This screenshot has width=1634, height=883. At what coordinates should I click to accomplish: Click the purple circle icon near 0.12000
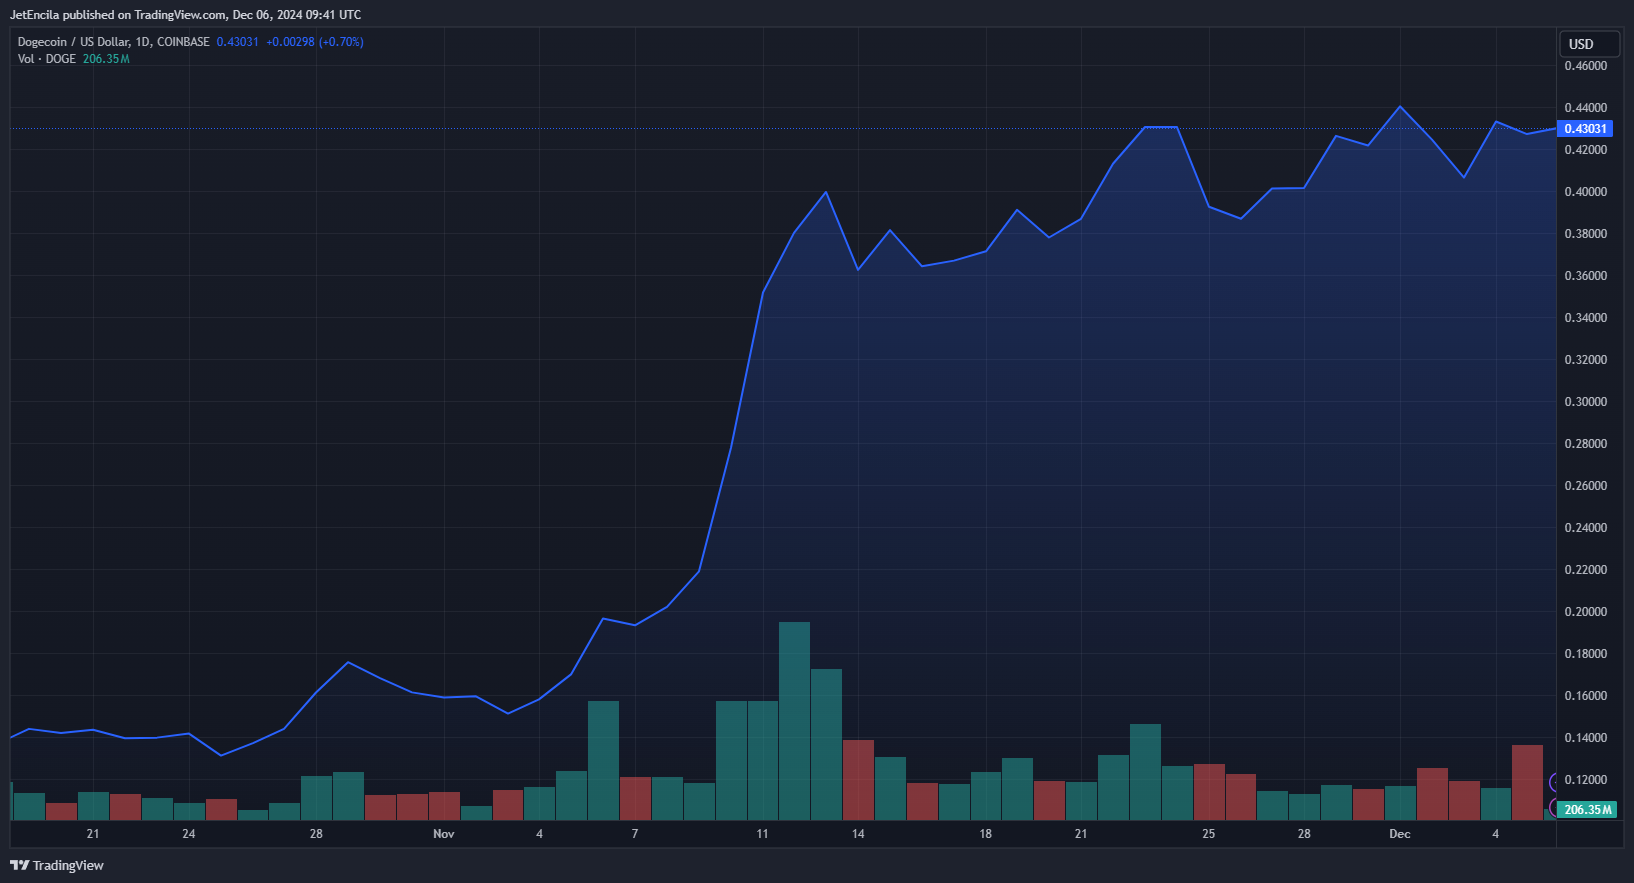tap(1553, 782)
